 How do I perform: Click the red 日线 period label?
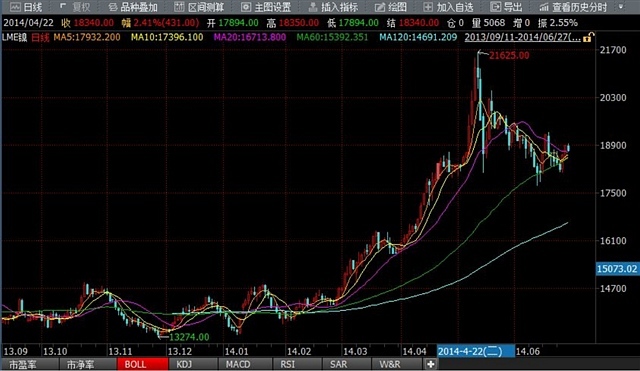[x=40, y=38]
